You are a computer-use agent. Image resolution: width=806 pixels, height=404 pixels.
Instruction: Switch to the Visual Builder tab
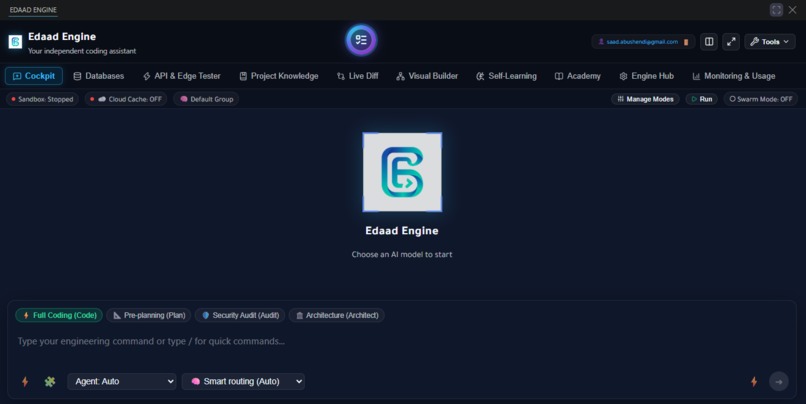(x=427, y=76)
